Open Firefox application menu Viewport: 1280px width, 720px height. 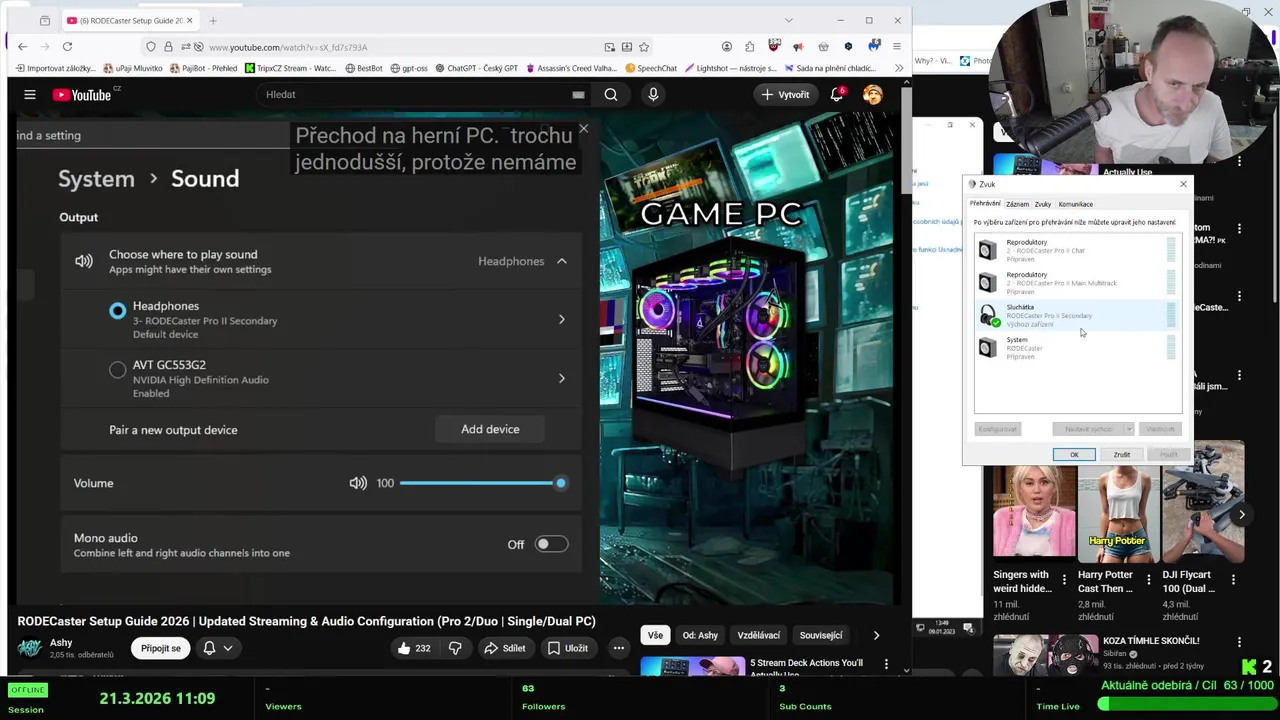click(x=897, y=47)
